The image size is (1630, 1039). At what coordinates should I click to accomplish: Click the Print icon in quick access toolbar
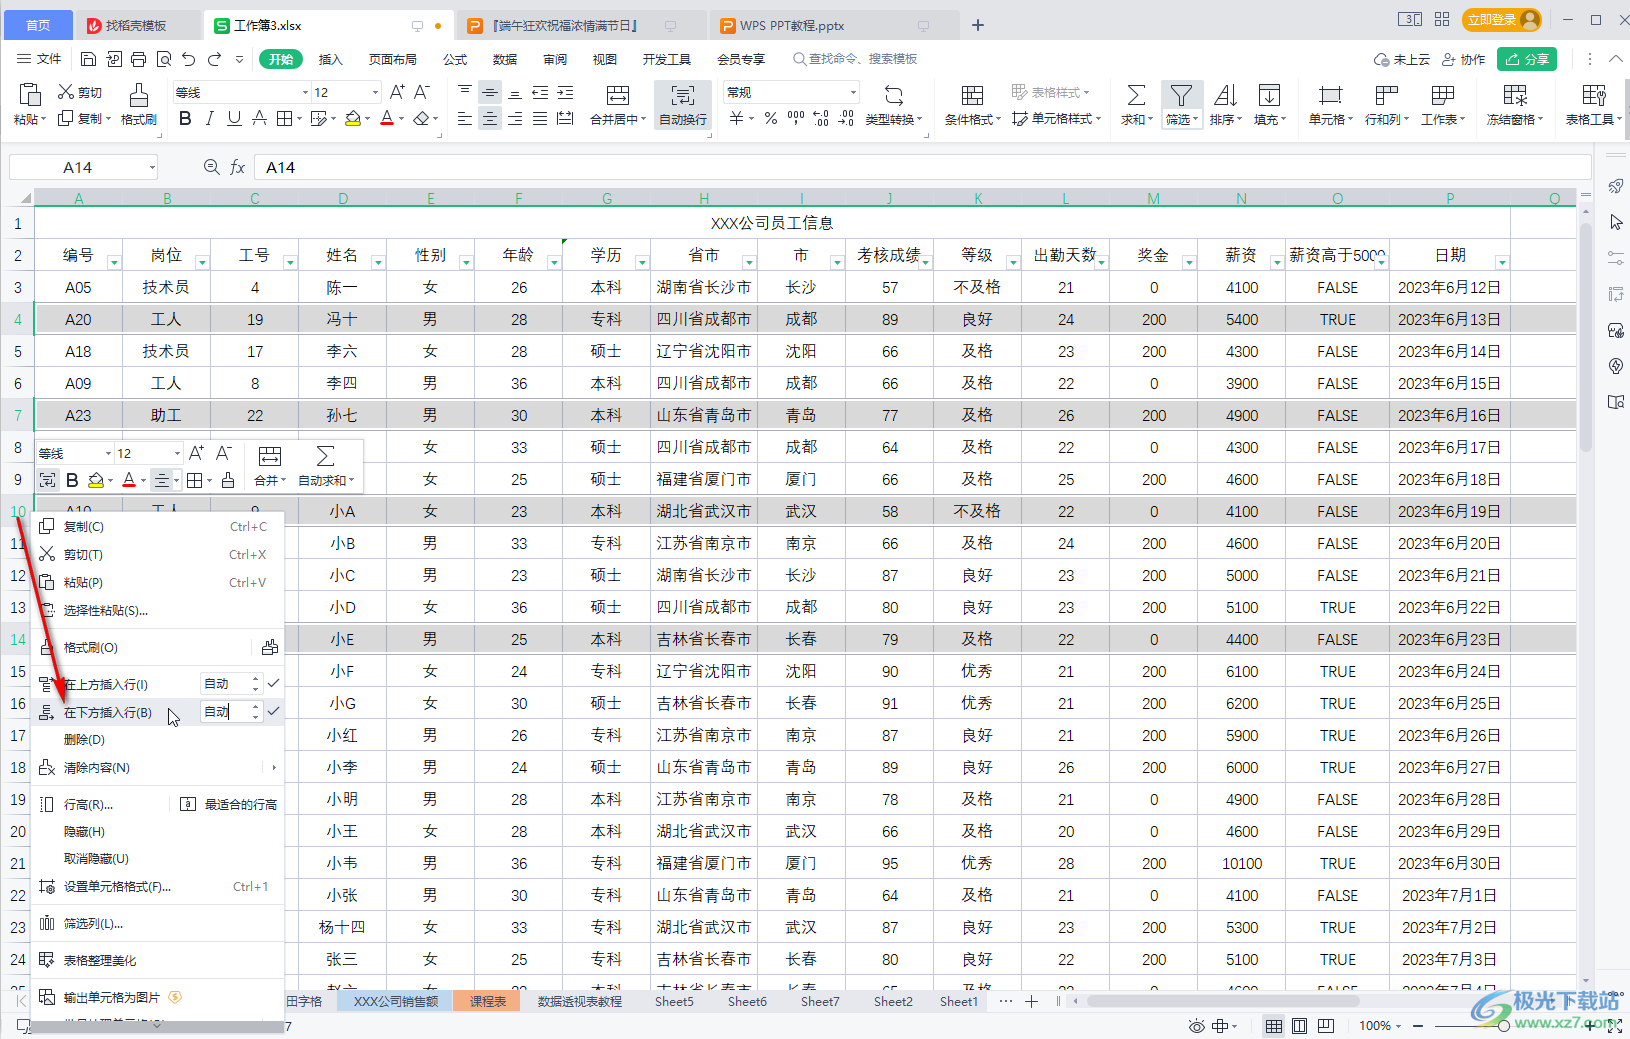(138, 59)
